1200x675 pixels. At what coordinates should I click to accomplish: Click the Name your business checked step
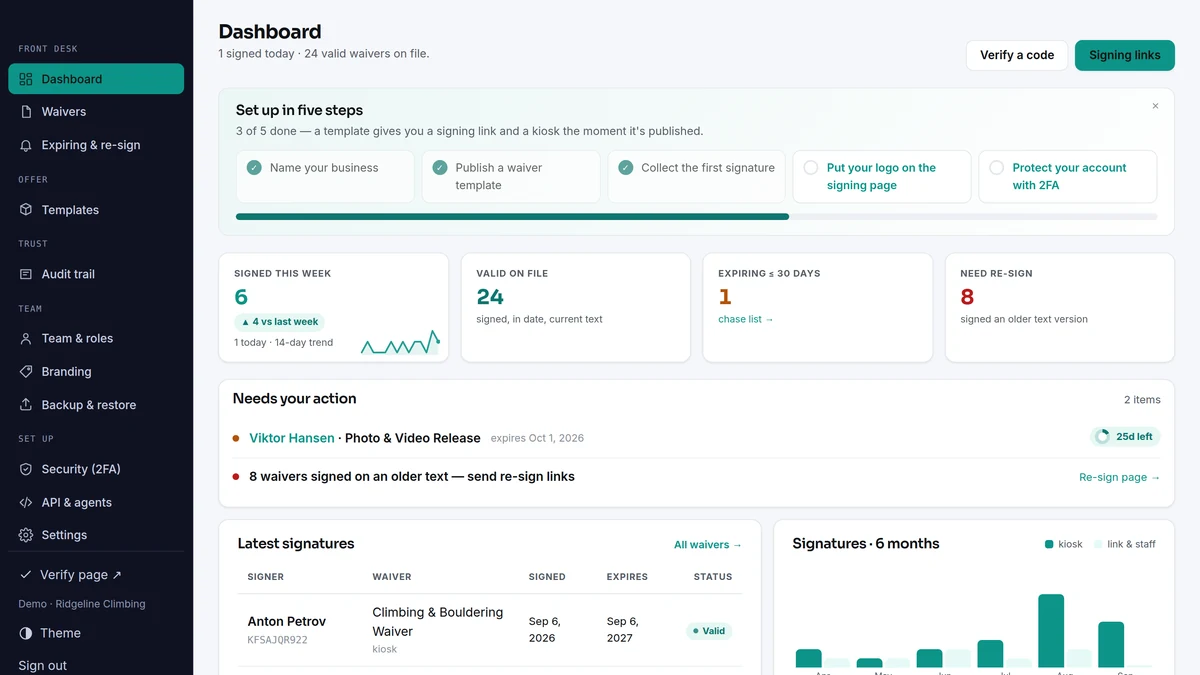pyautogui.click(x=325, y=177)
